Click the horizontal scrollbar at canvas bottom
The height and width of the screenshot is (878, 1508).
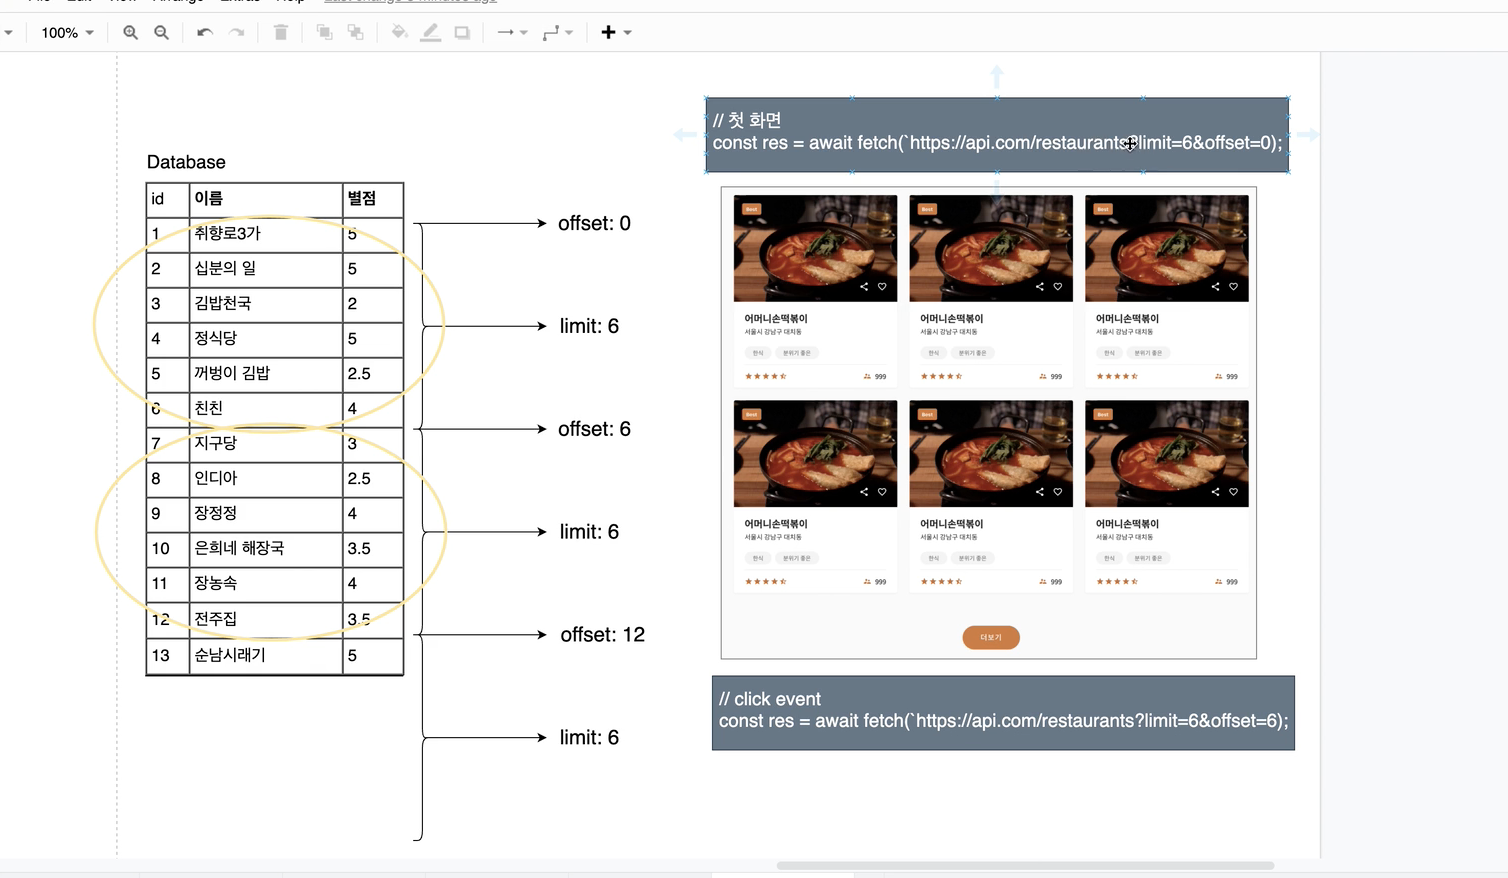pos(1025,866)
